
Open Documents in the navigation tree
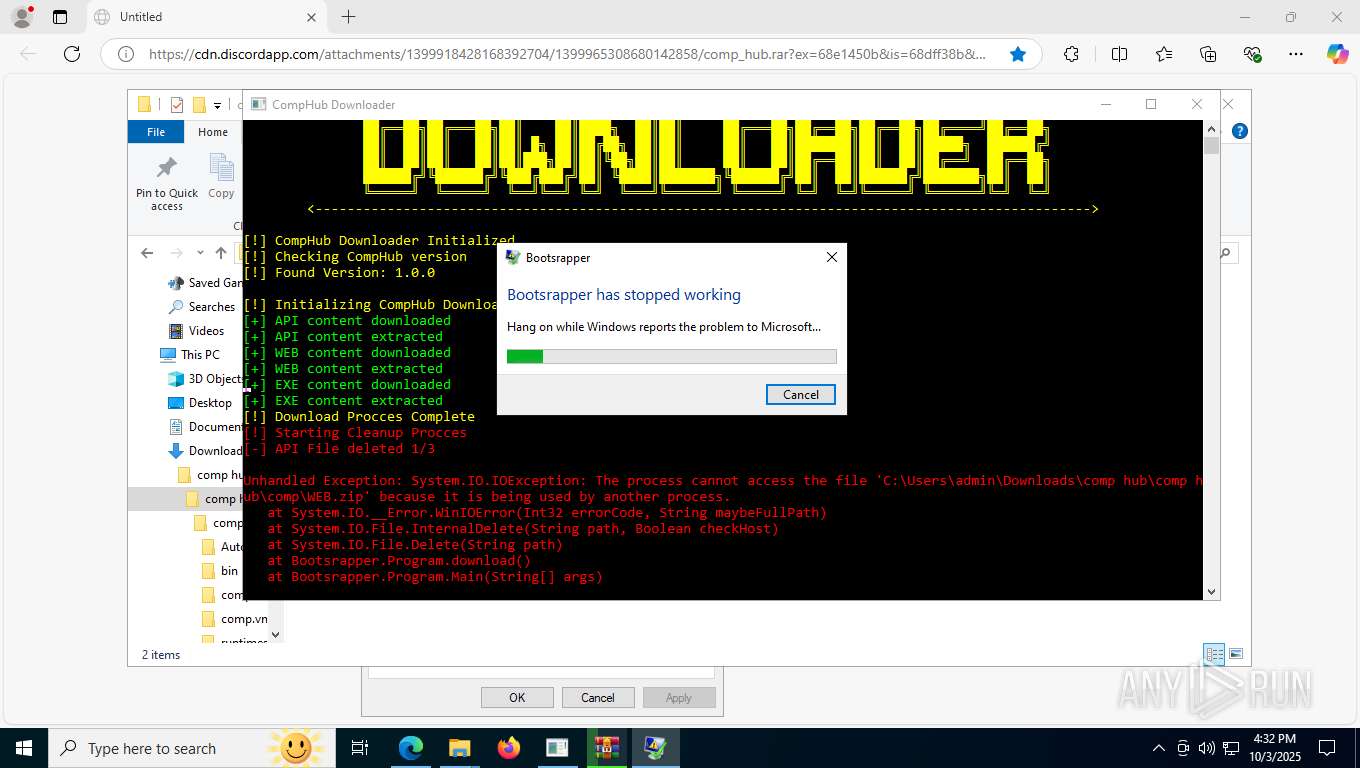click(204, 427)
